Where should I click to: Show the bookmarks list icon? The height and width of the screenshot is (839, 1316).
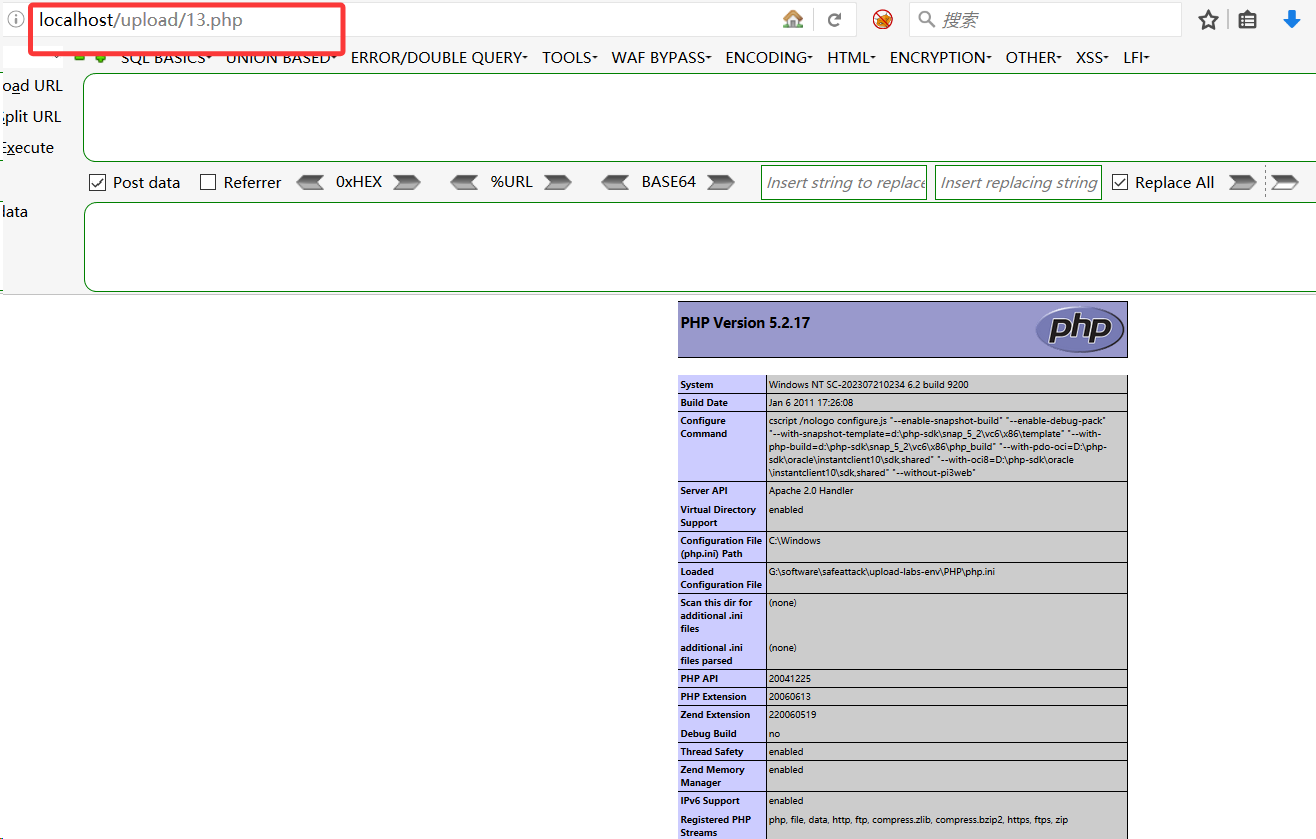pos(1247,19)
